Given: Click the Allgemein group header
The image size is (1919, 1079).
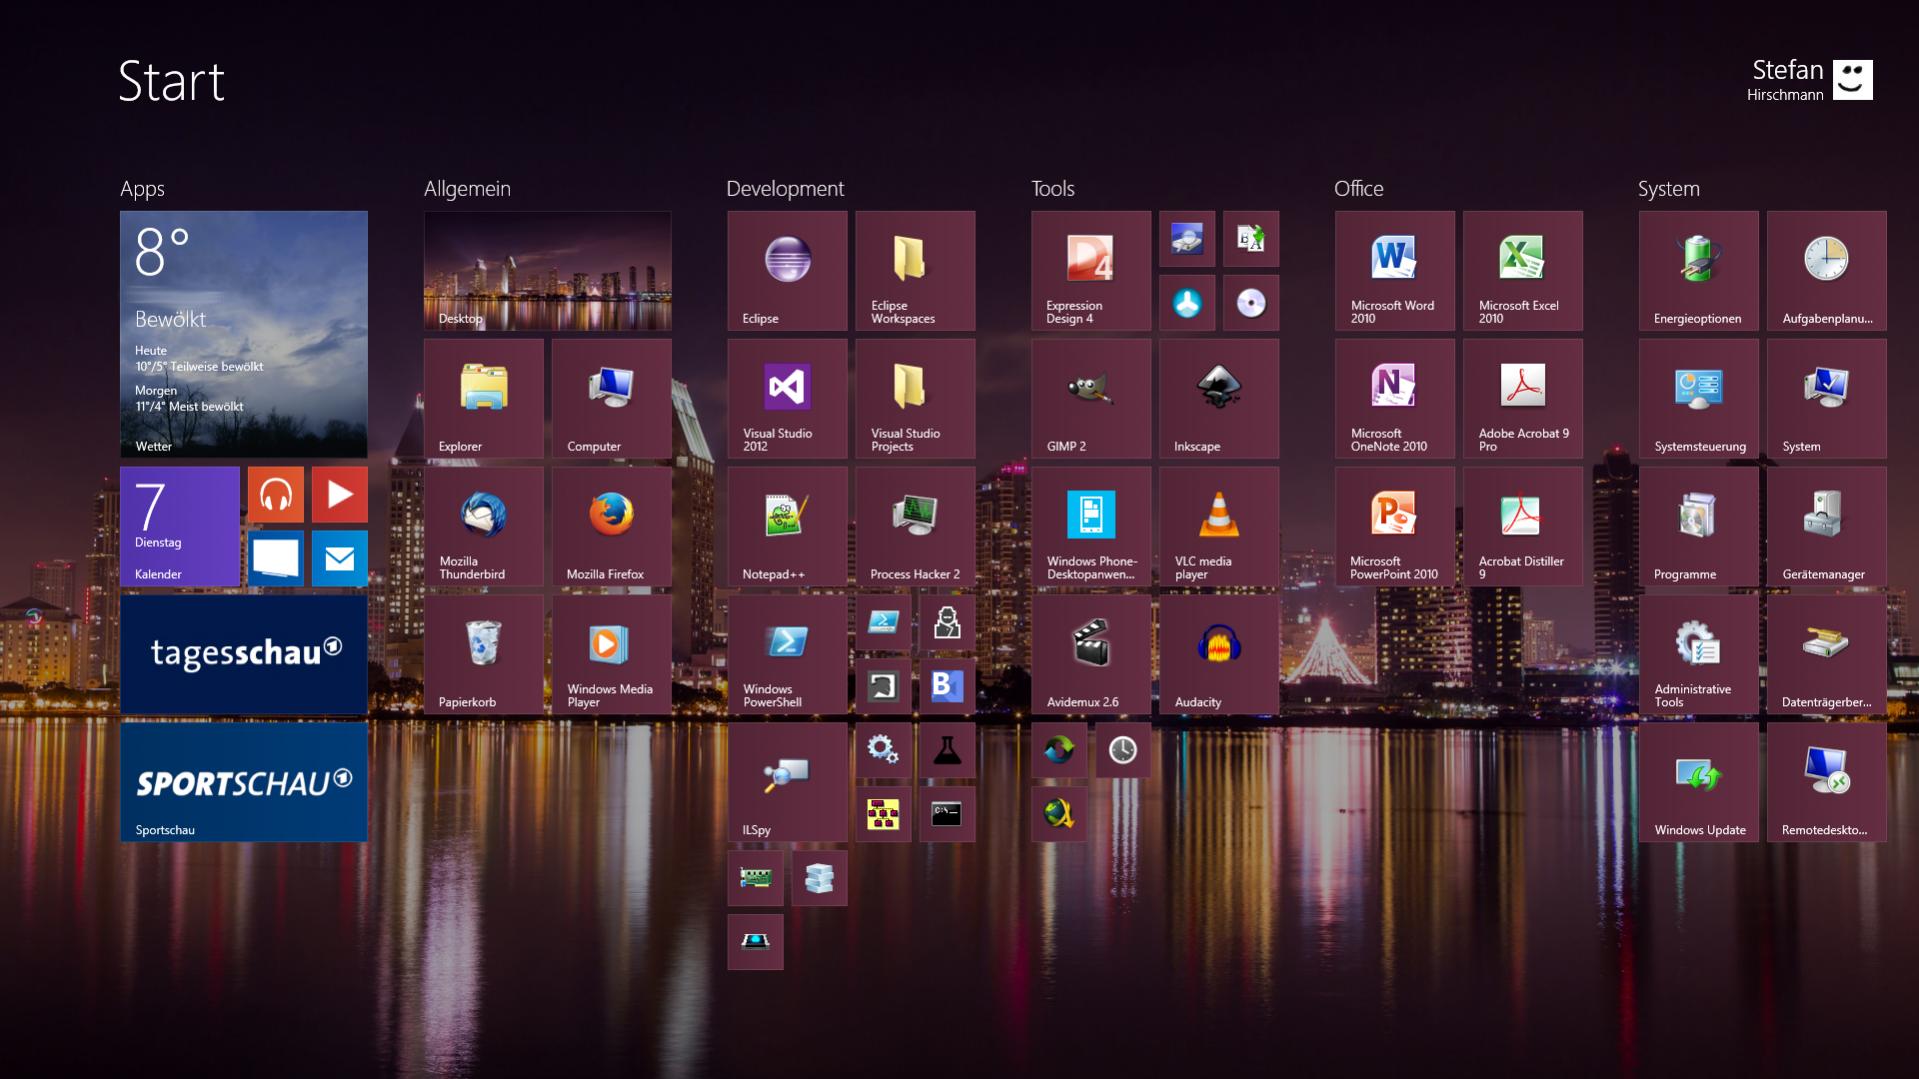Looking at the screenshot, I should [x=467, y=189].
